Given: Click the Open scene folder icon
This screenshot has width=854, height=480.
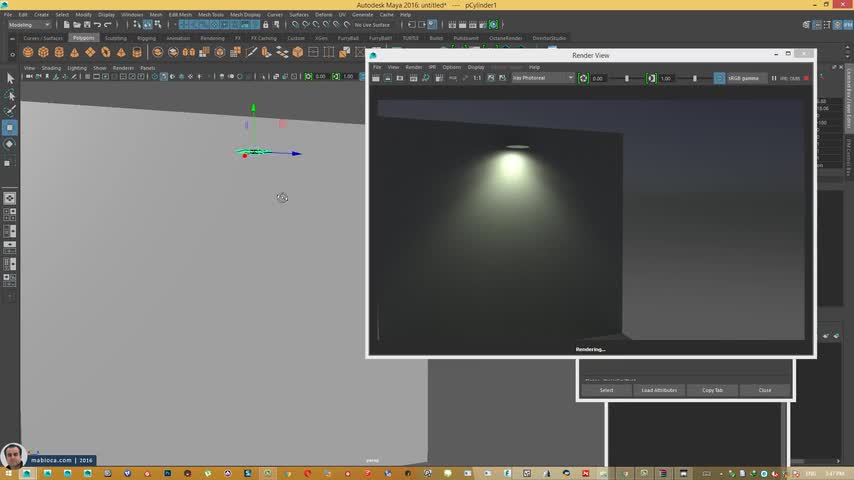Looking at the screenshot, I should [x=77, y=25].
